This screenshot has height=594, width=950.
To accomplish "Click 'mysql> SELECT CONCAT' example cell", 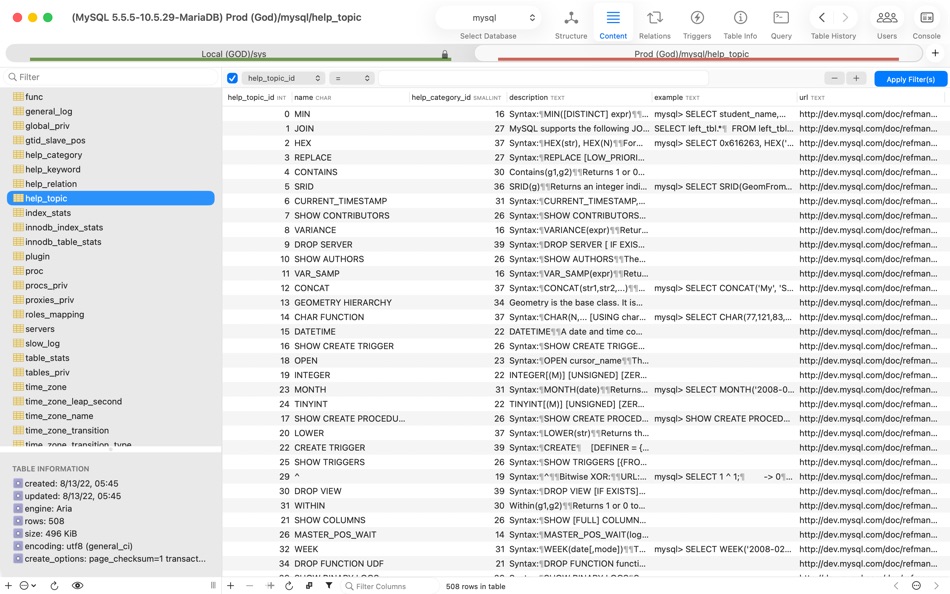I will 723,288.
